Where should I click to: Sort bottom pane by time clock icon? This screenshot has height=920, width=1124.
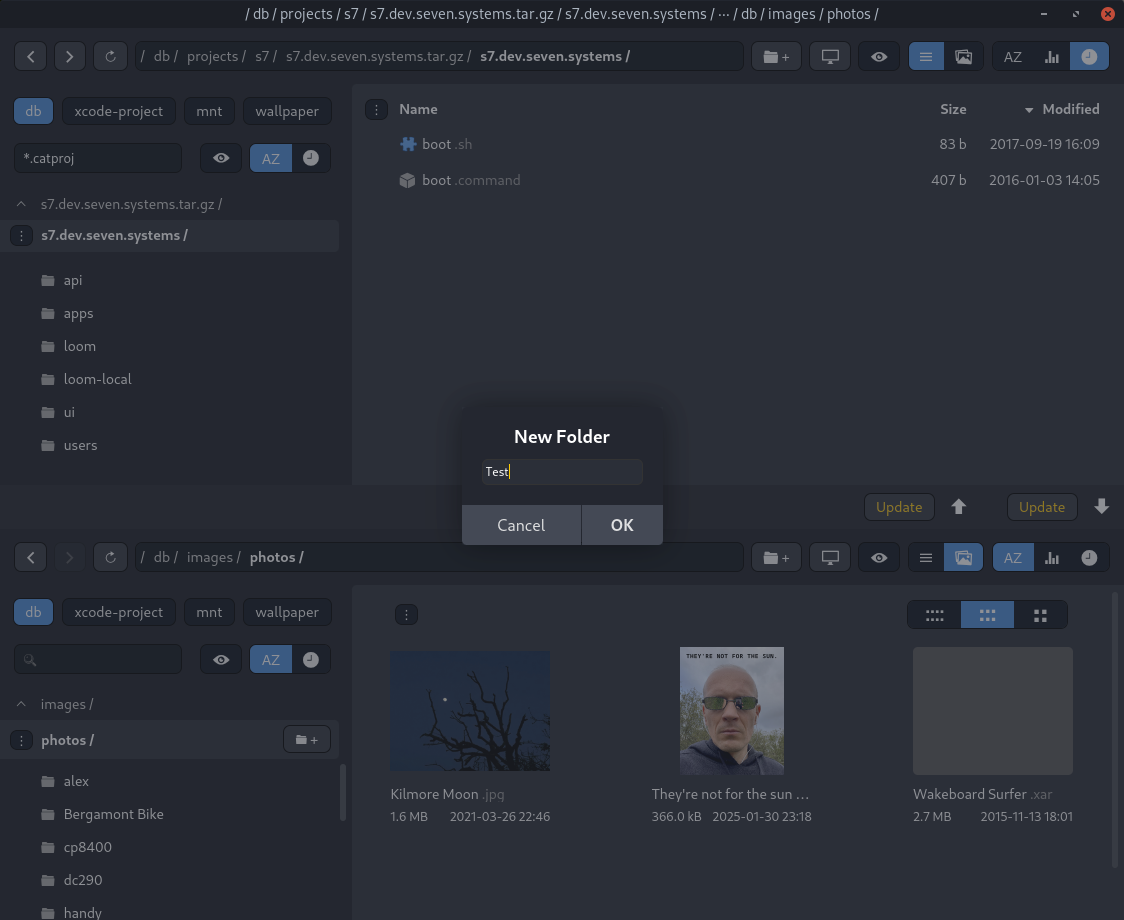pos(1090,557)
